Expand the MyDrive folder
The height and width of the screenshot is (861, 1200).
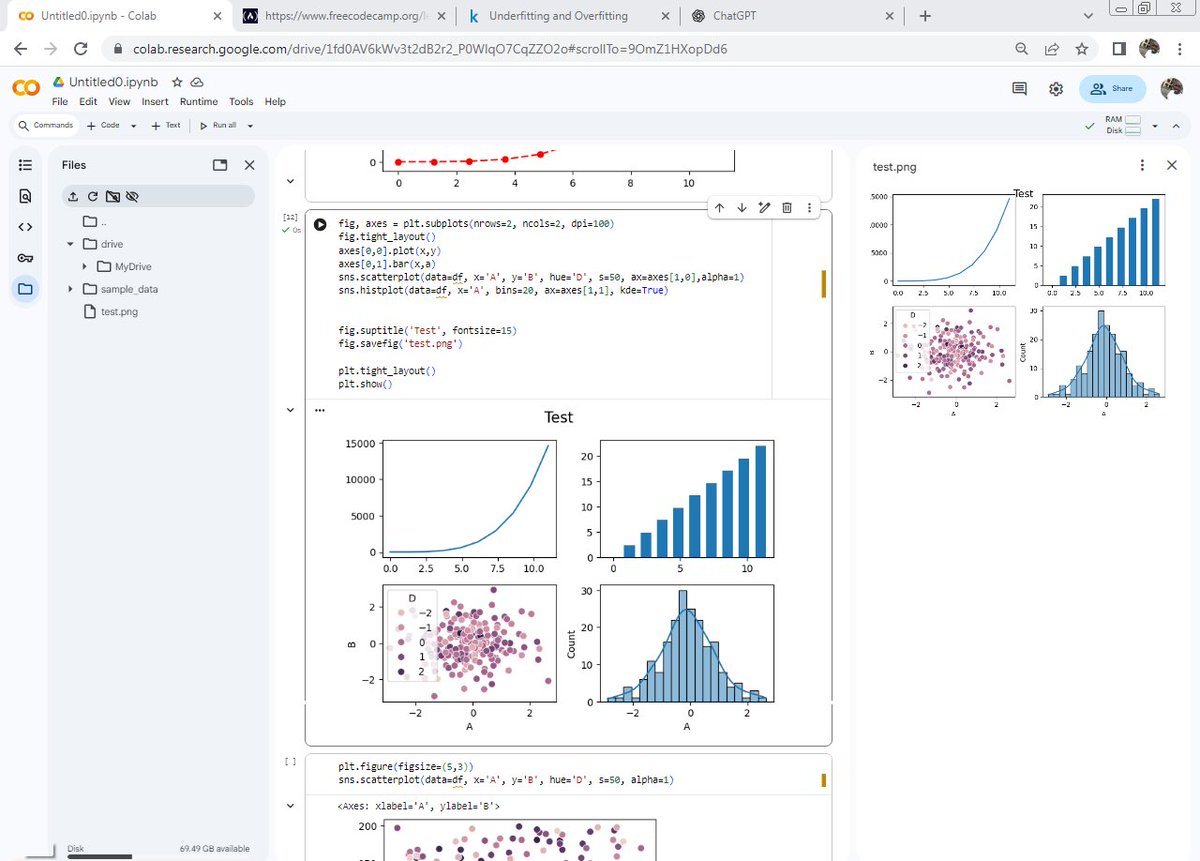(84, 266)
